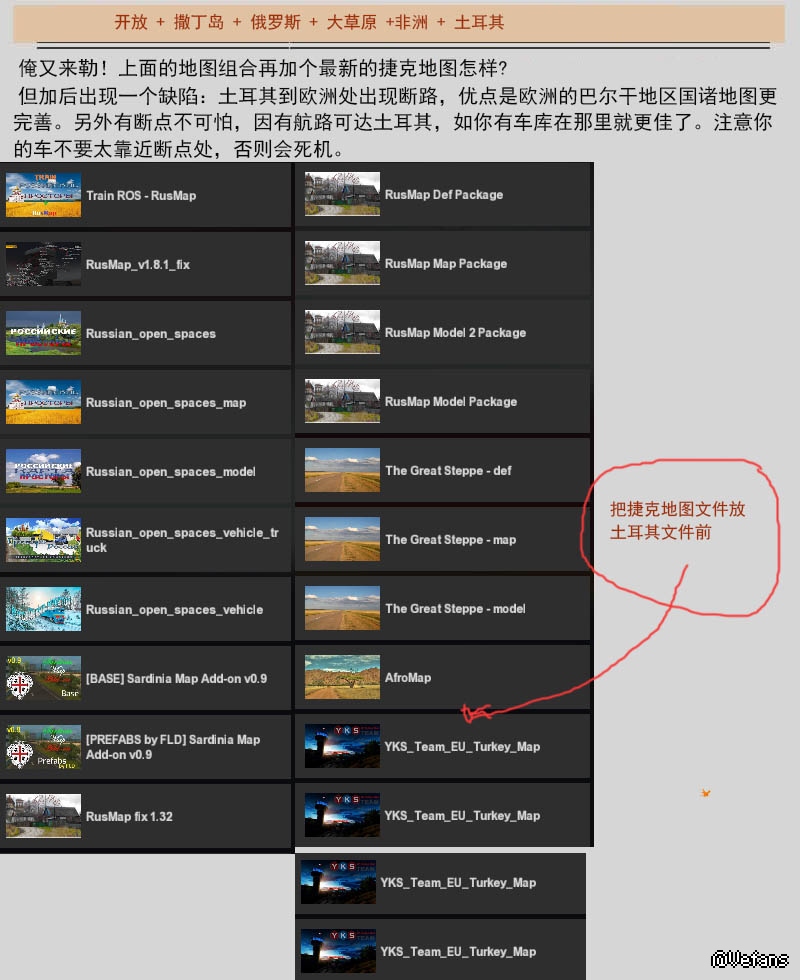Click the Train ROS - RusMap thumbnail icon

[43, 195]
